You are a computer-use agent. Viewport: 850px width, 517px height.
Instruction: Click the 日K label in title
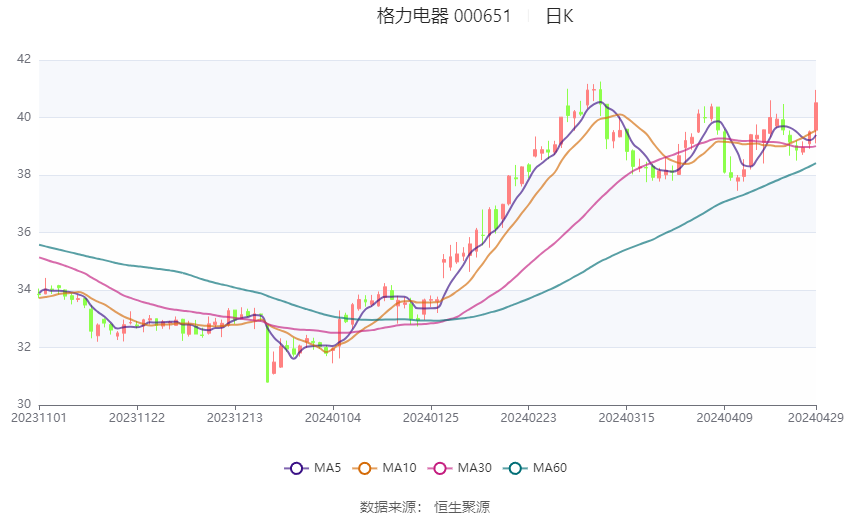point(559,16)
